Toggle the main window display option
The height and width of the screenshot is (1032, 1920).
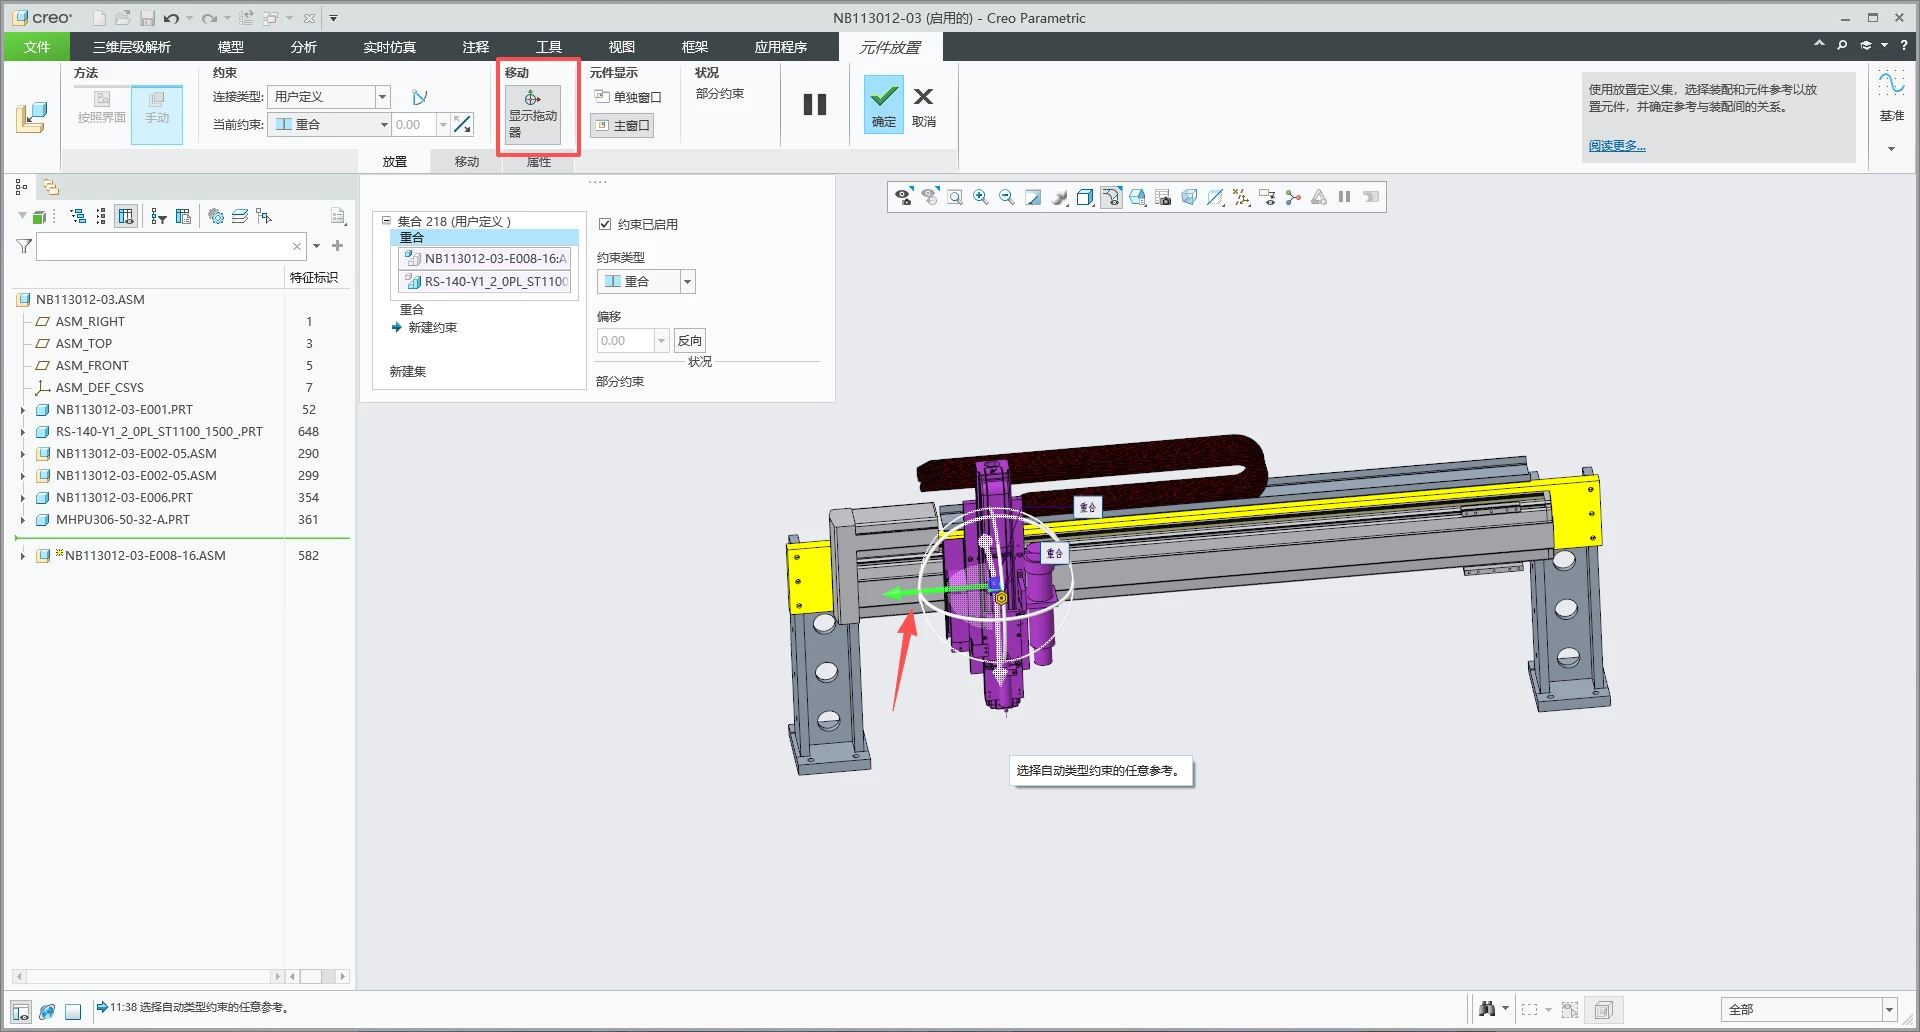[622, 125]
